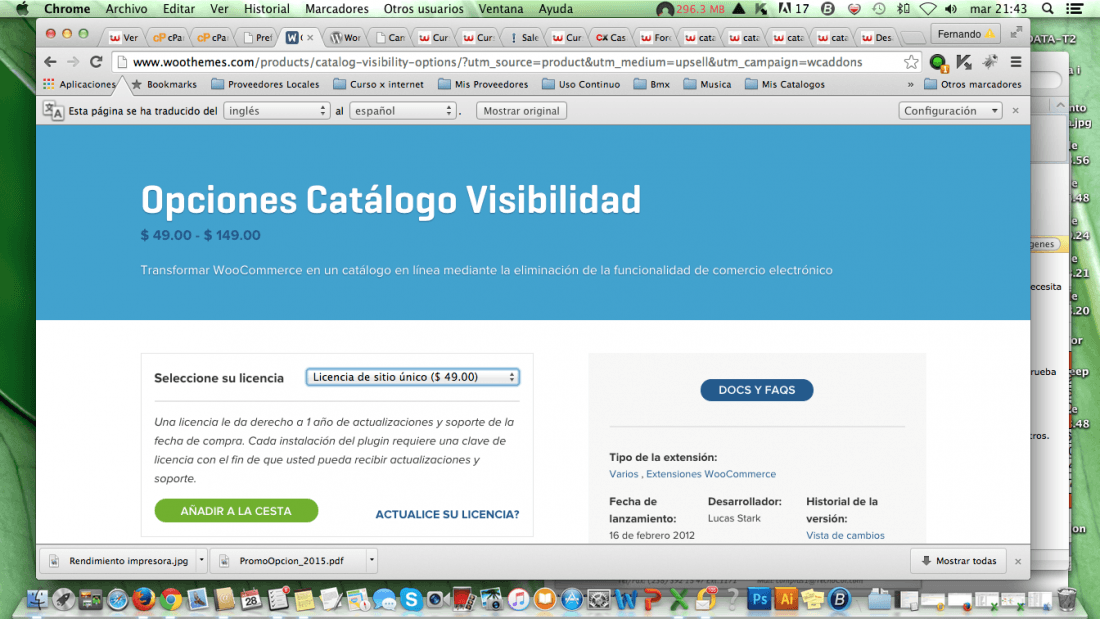This screenshot has height=619, width=1100.
Task: Open the App Store from the Dock
Action: (572, 599)
